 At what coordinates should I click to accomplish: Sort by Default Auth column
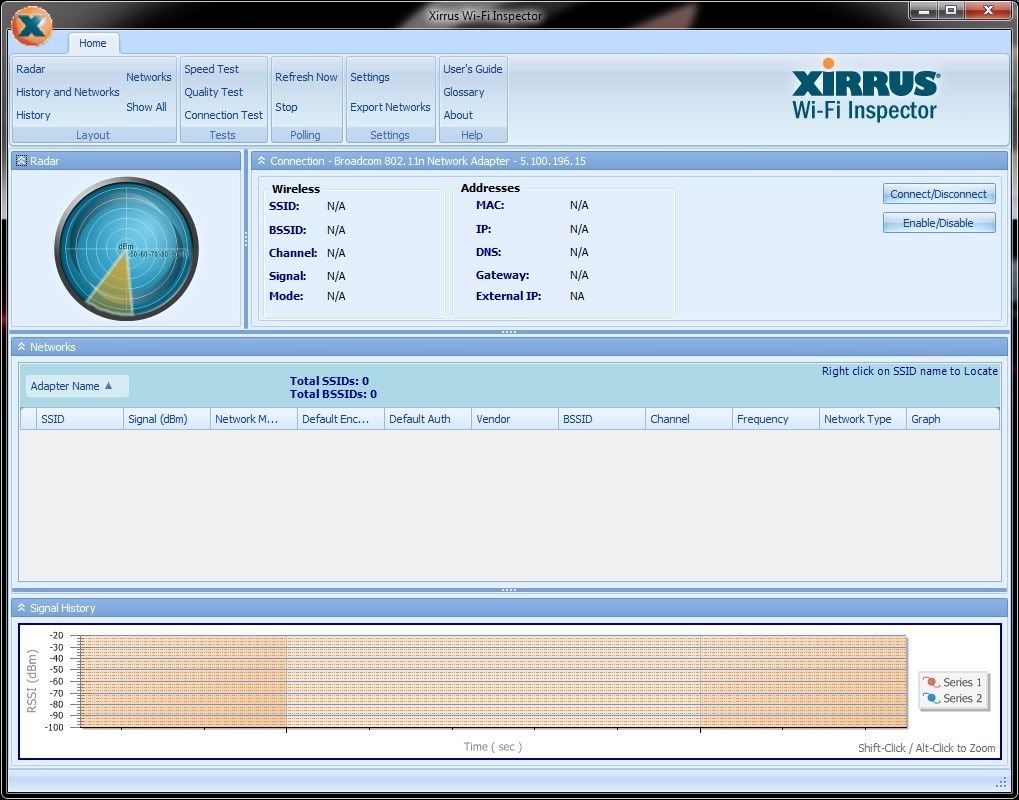click(428, 419)
